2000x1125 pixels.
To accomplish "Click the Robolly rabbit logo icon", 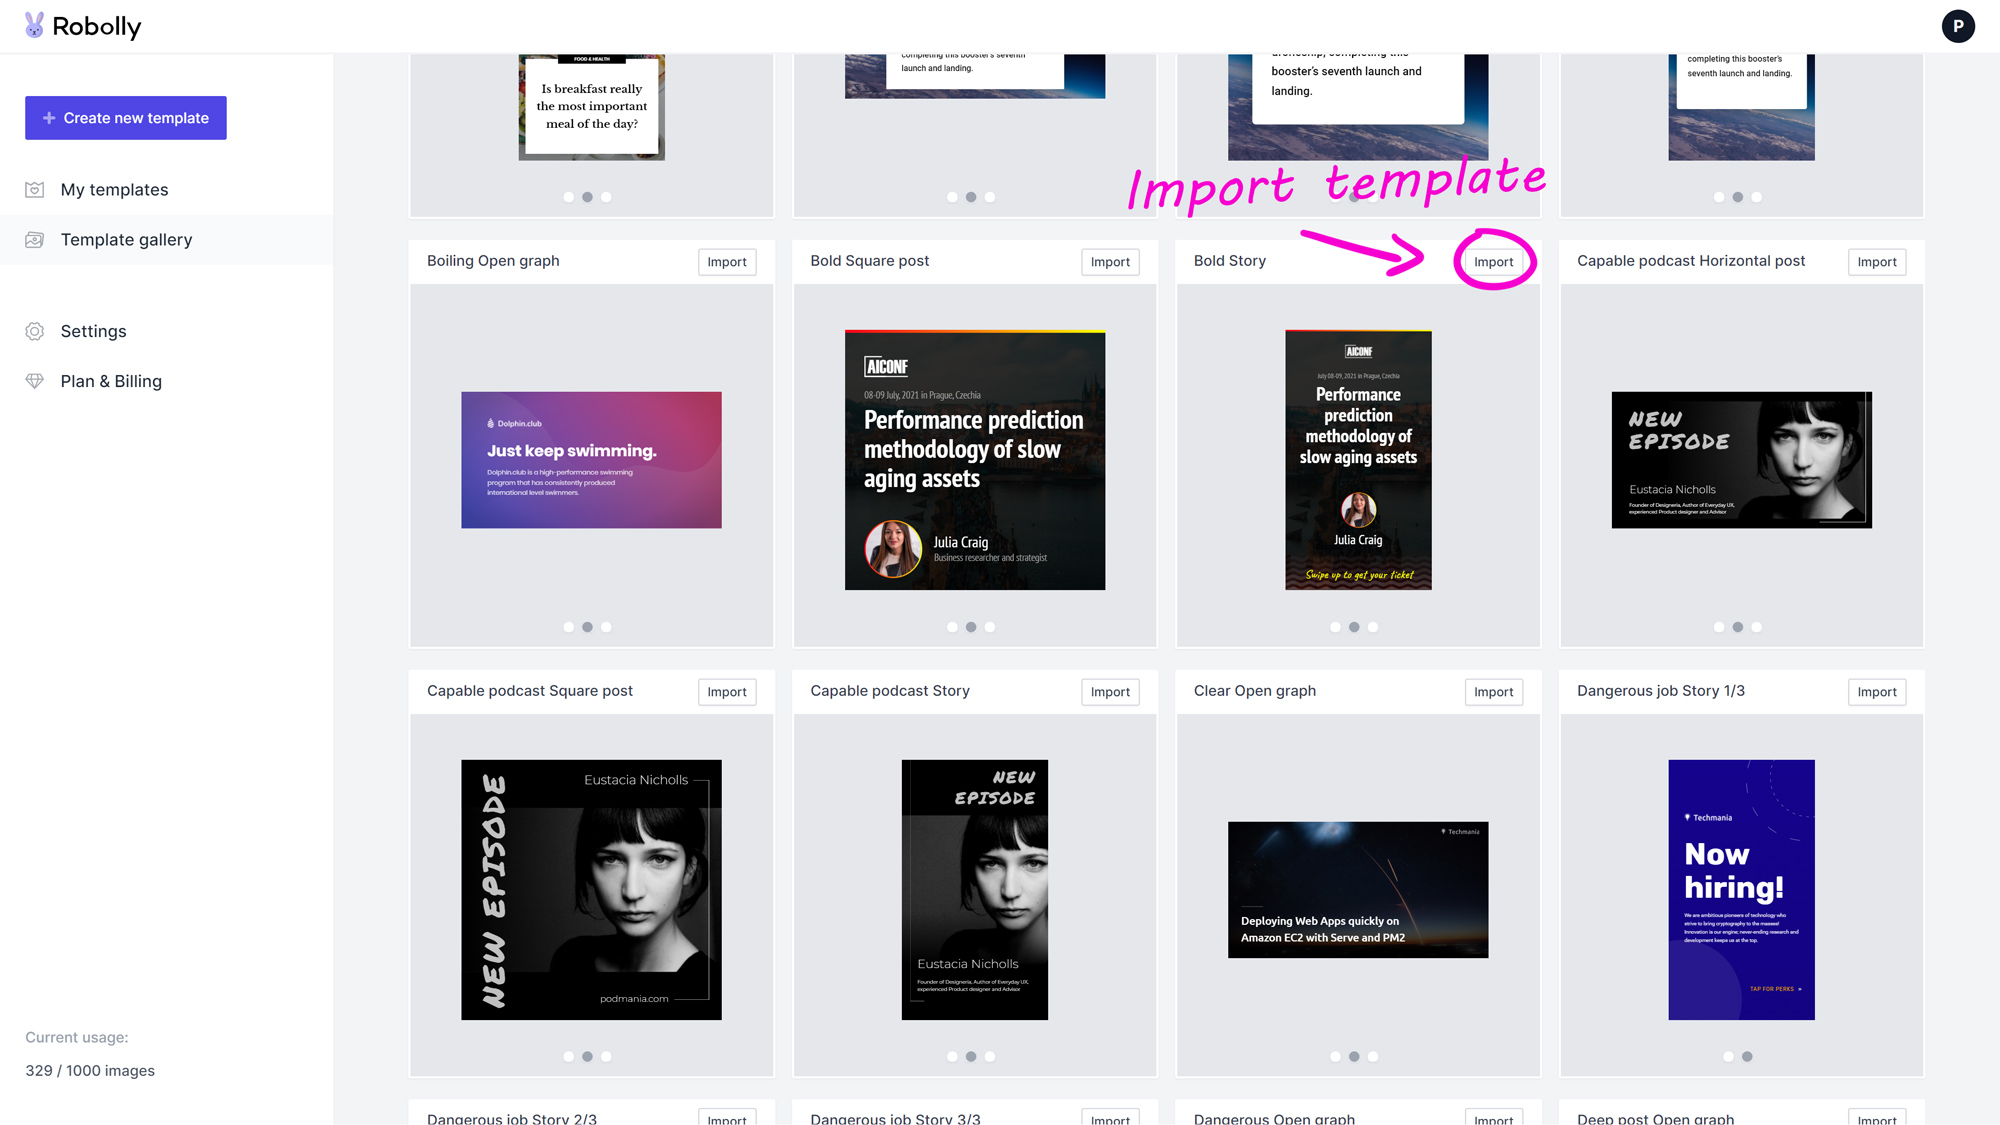I will pos(34,25).
